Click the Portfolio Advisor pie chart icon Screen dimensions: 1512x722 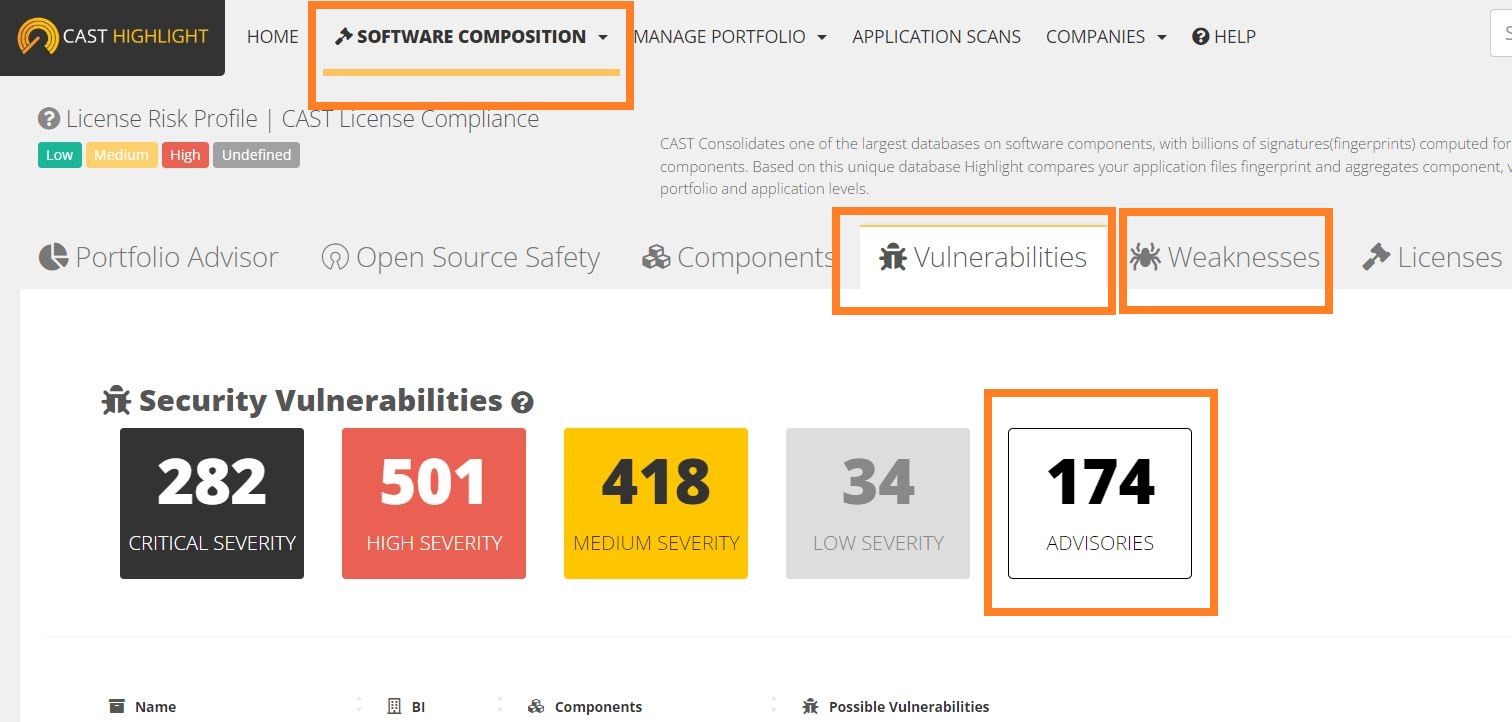[53, 257]
